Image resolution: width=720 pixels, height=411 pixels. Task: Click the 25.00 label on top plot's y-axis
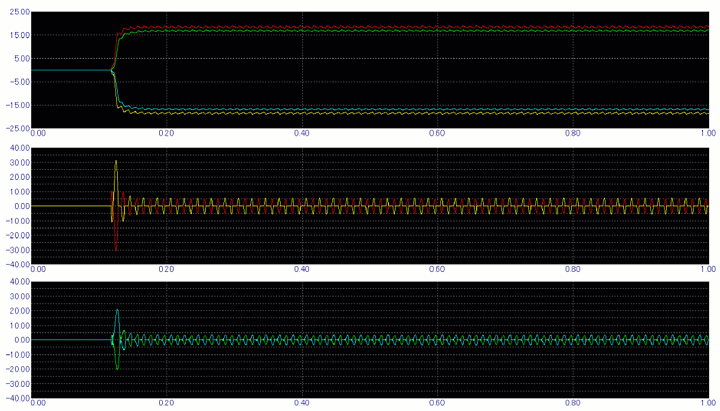coord(19,12)
